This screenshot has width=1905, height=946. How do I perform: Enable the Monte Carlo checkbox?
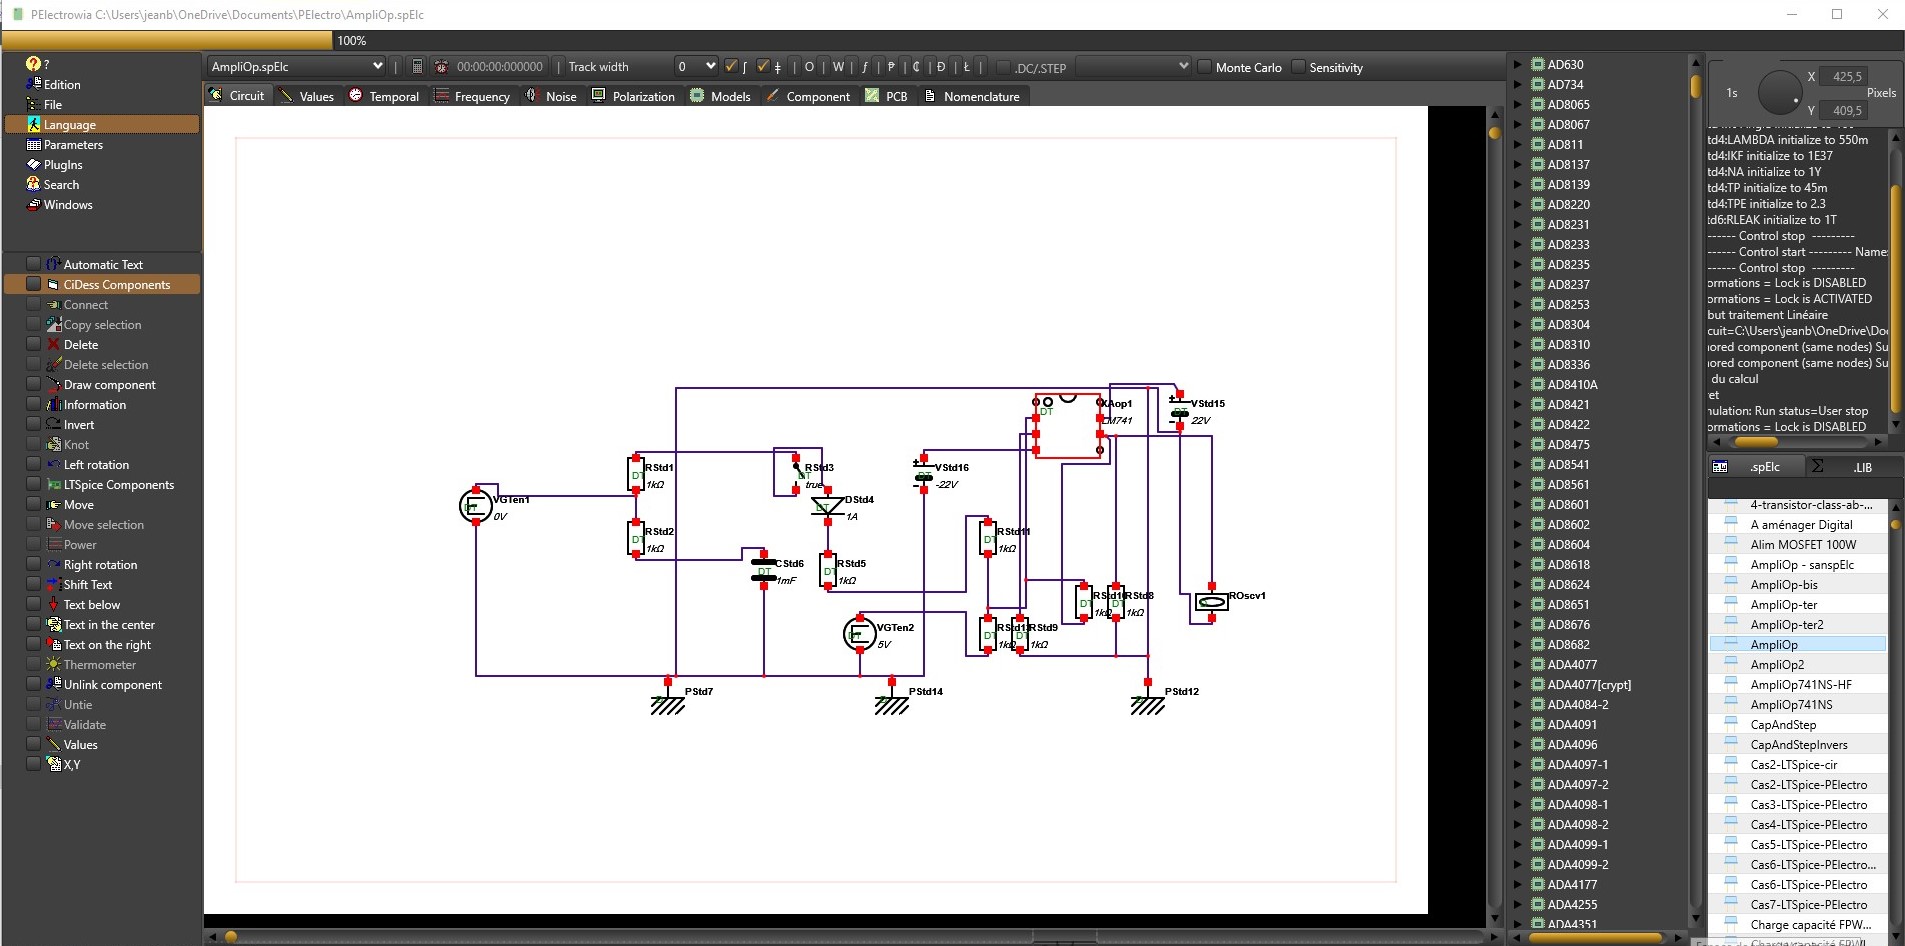point(1204,67)
